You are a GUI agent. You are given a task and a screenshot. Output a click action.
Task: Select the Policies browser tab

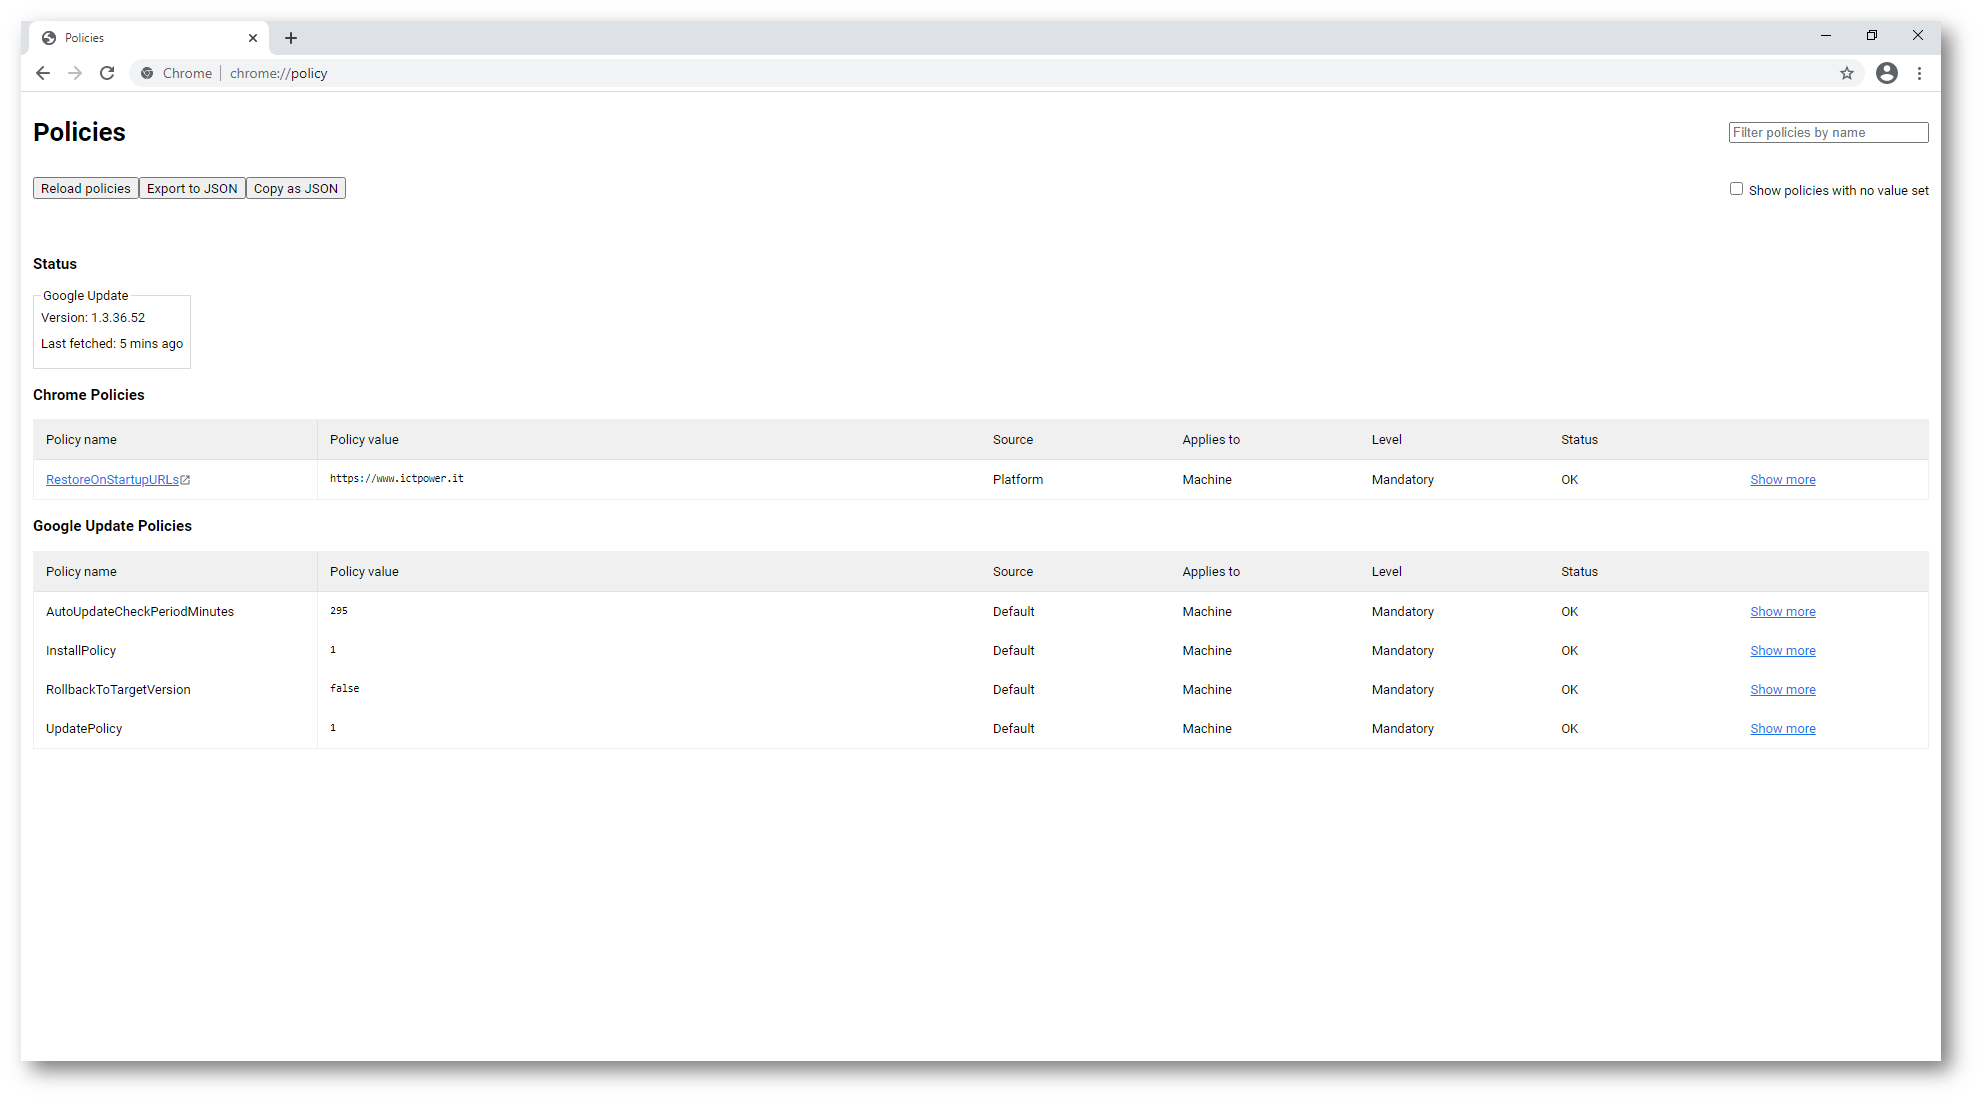pos(150,38)
